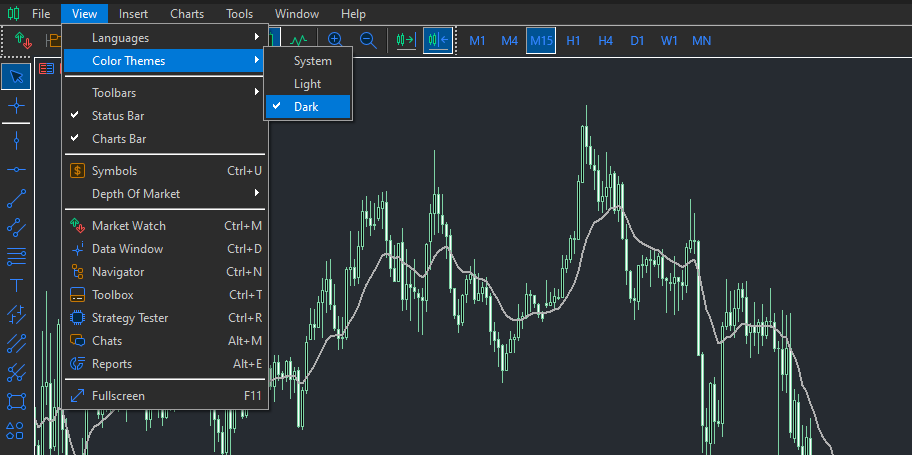
Task: Switch to the H1 timeframe
Action: (573, 41)
